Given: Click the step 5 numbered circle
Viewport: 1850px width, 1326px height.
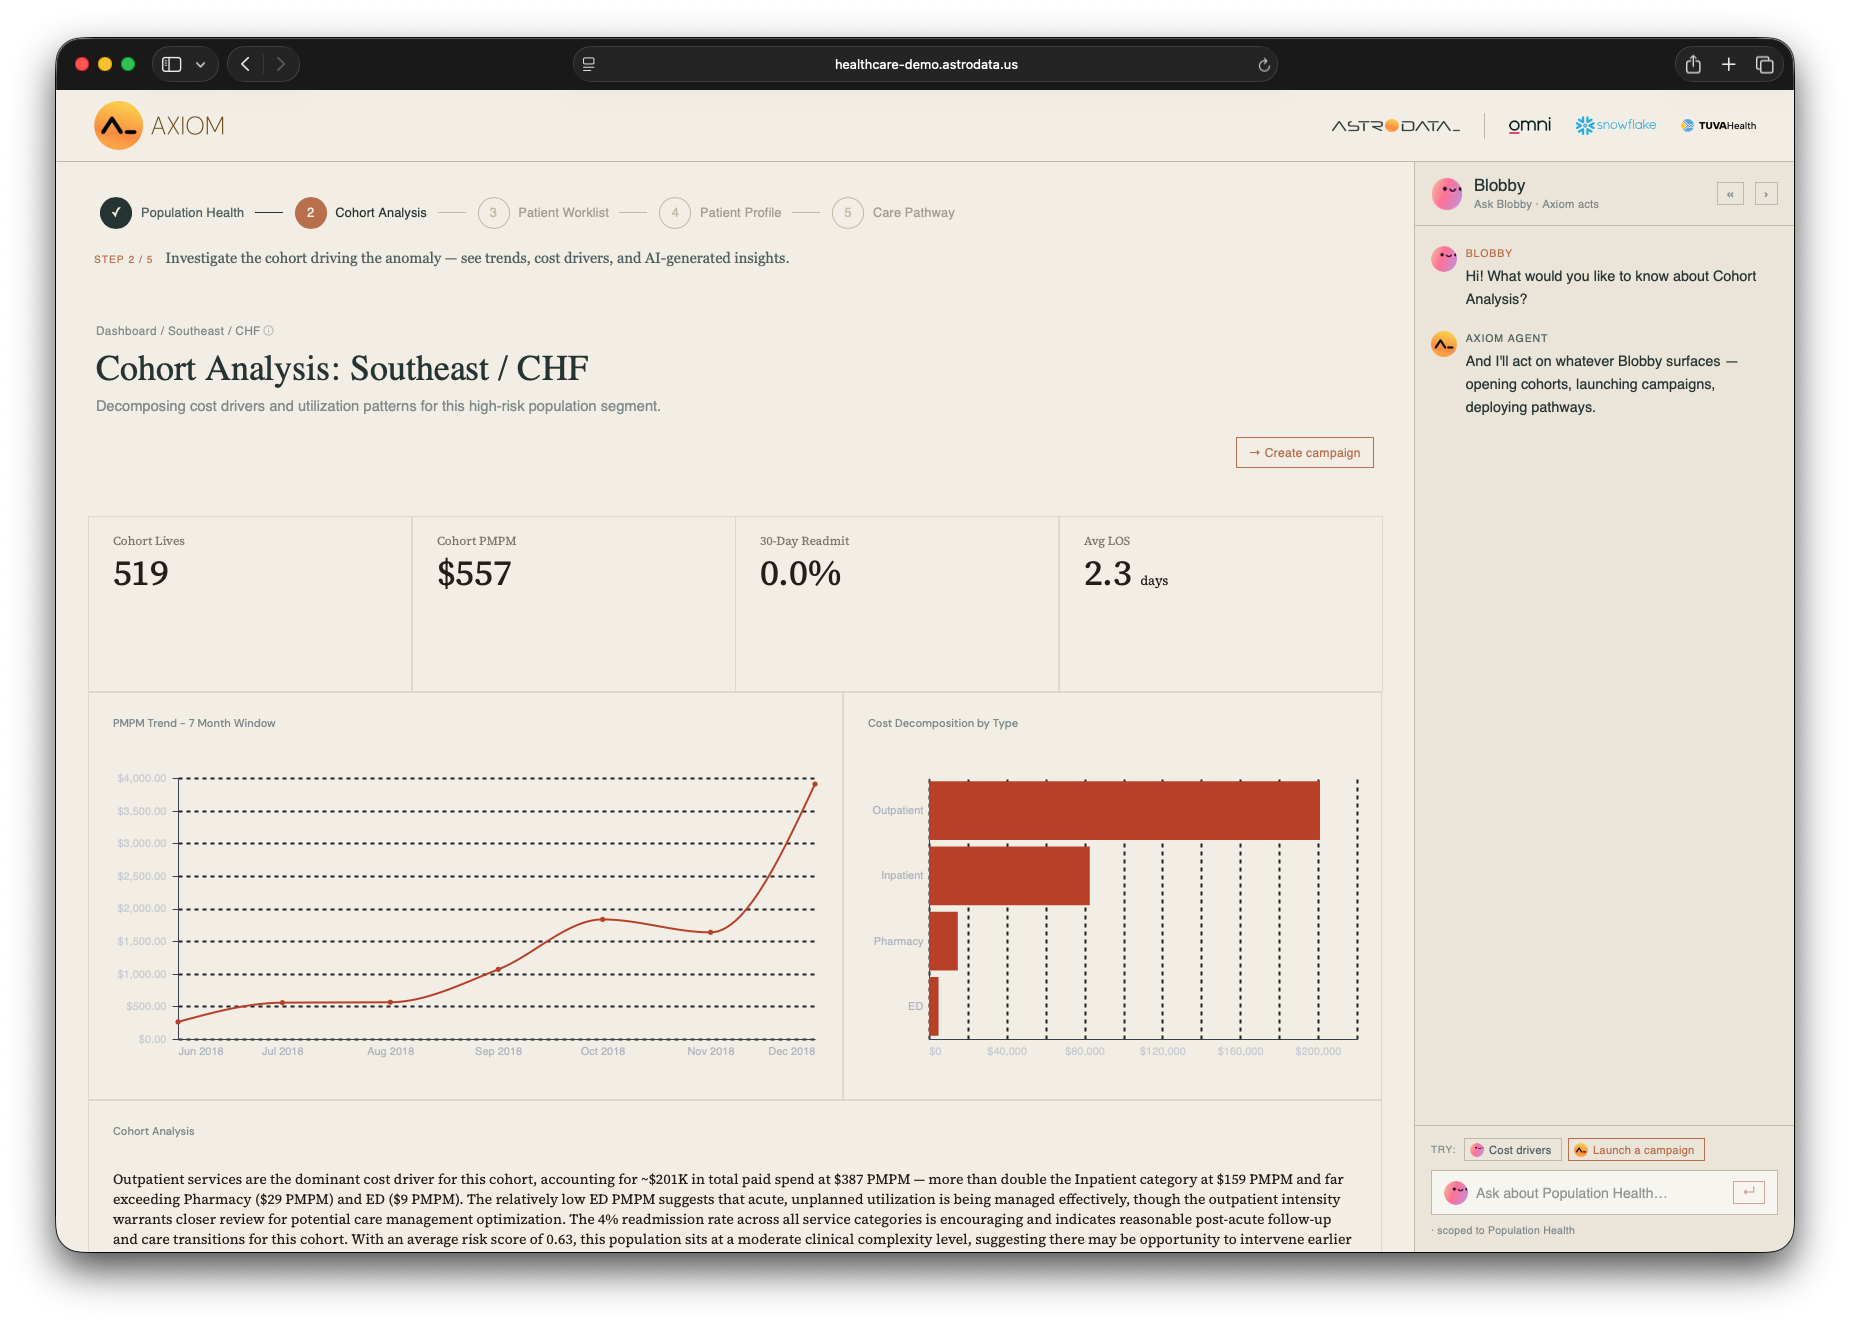Looking at the screenshot, I should tap(848, 213).
